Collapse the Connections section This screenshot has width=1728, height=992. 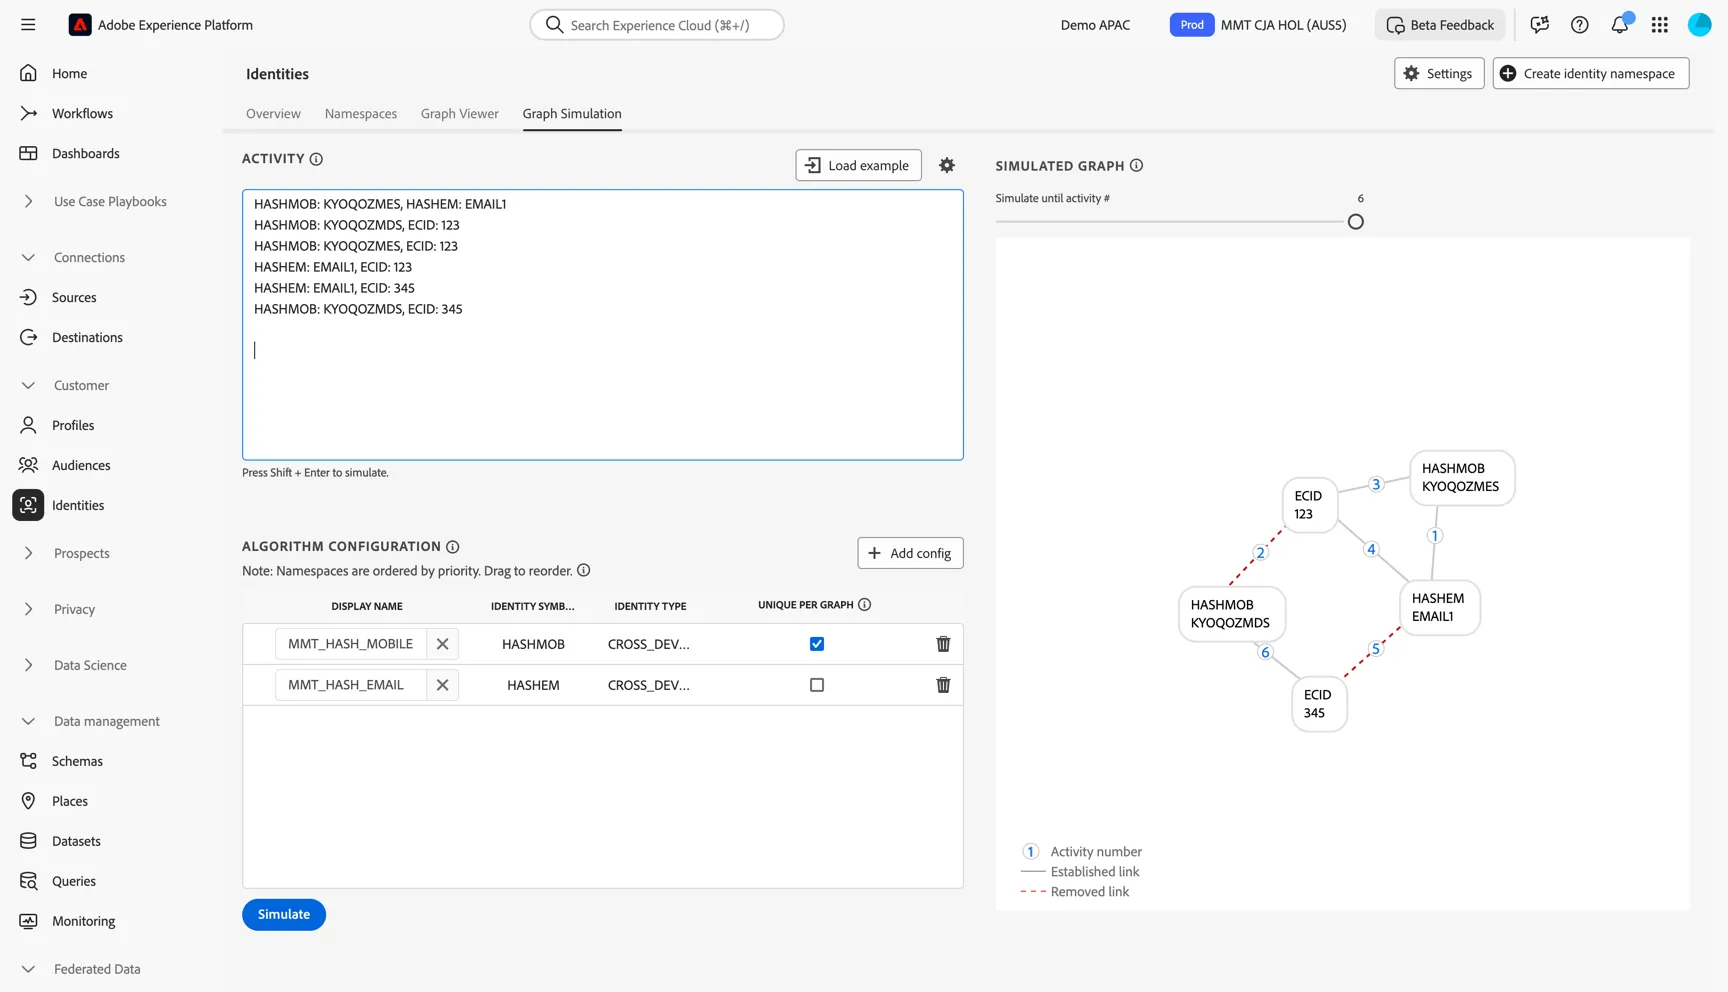(28, 257)
